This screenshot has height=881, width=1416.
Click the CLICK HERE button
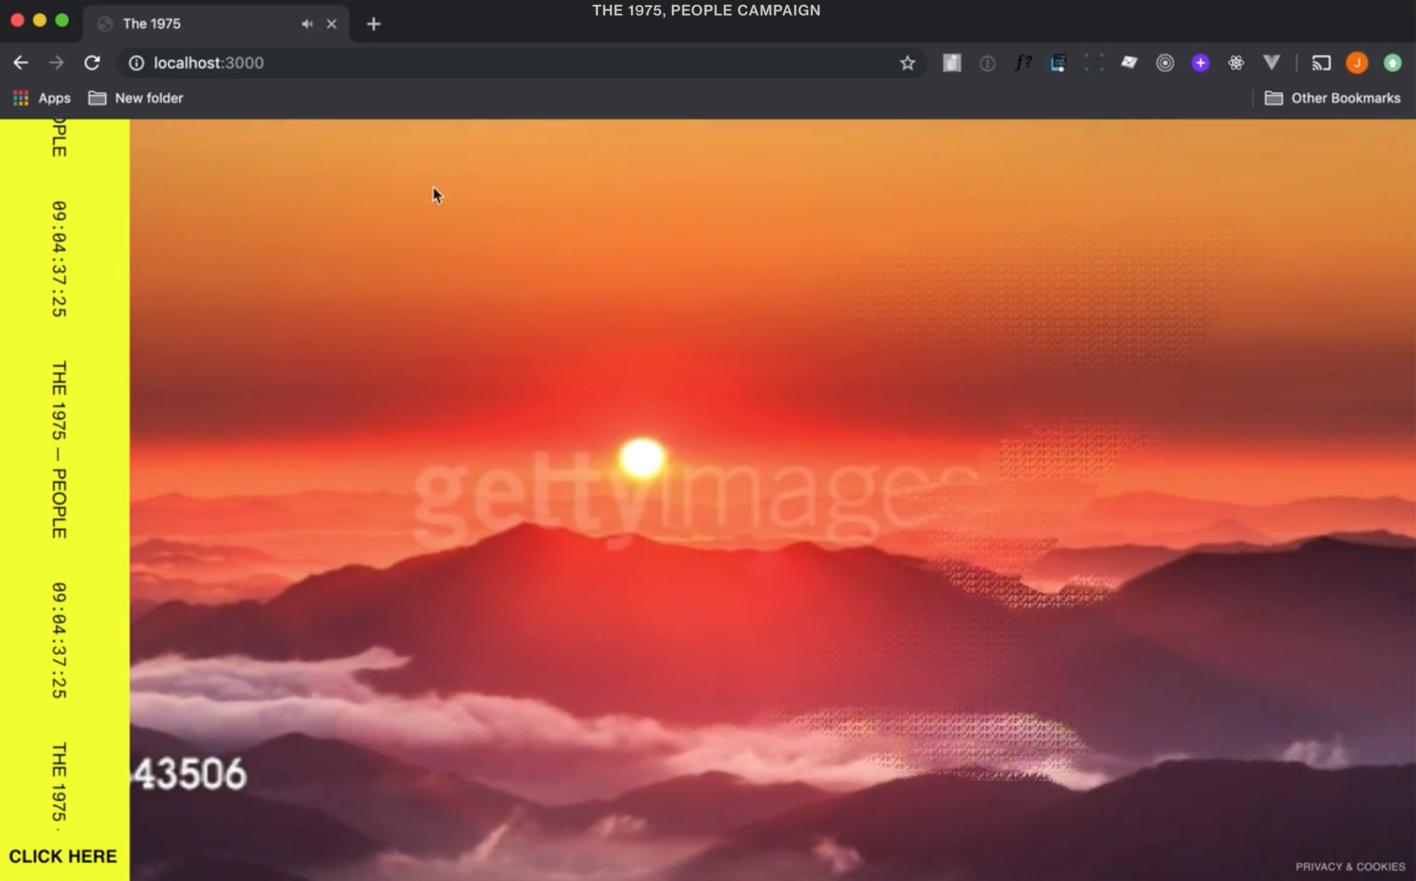point(63,857)
